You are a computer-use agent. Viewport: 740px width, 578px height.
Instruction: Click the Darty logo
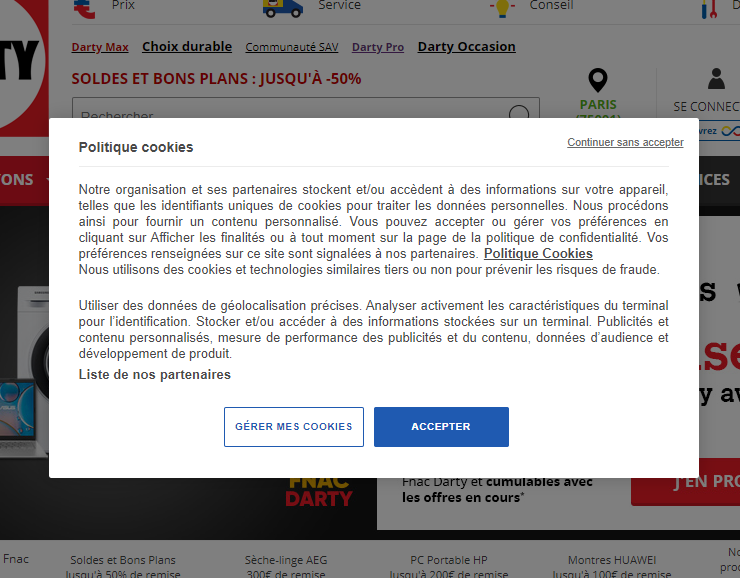[24, 68]
